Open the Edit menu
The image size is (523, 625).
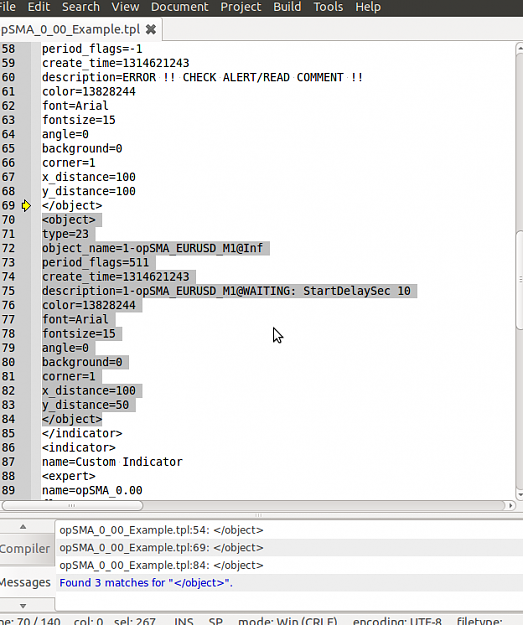[39, 7]
